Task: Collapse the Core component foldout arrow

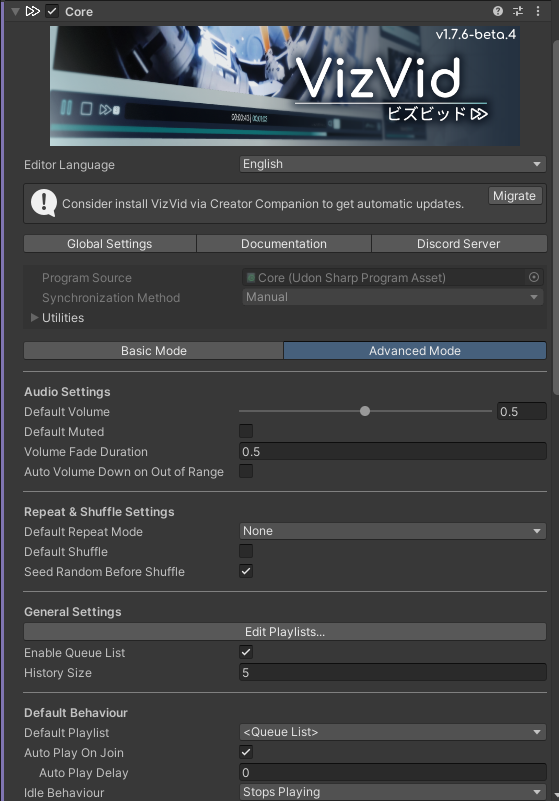Action: coord(15,11)
